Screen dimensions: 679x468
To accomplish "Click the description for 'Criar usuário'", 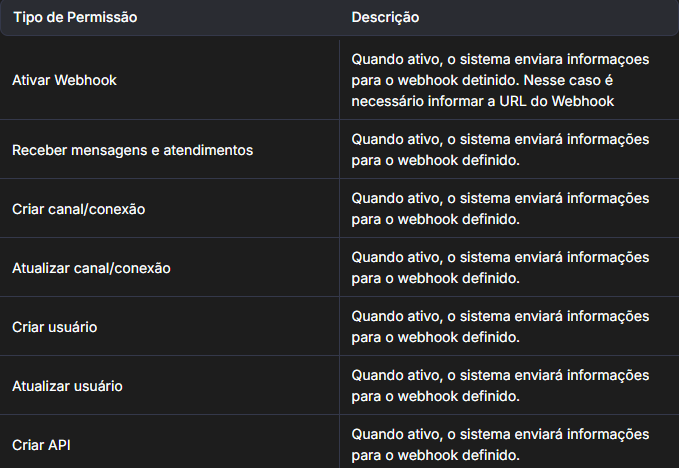I will (x=500, y=327).
